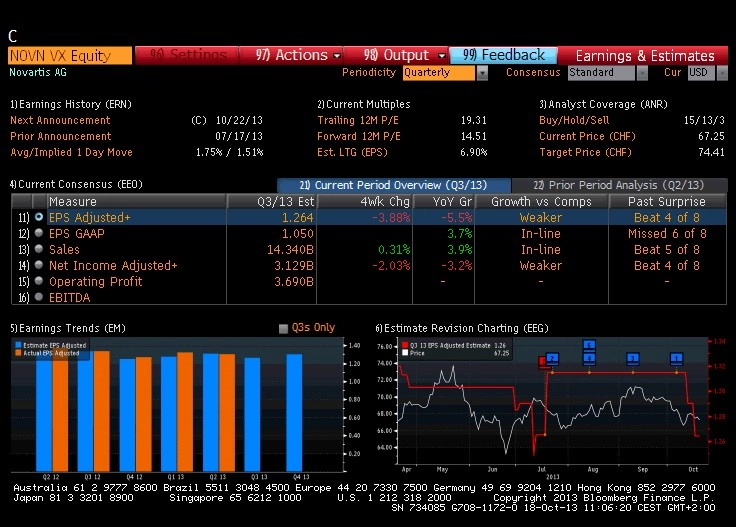Viewport: 736px width, 527px height.
Task: Click the red Q3 13 EPS Adjusted Estimate swatch
Action: (x=405, y=345)
